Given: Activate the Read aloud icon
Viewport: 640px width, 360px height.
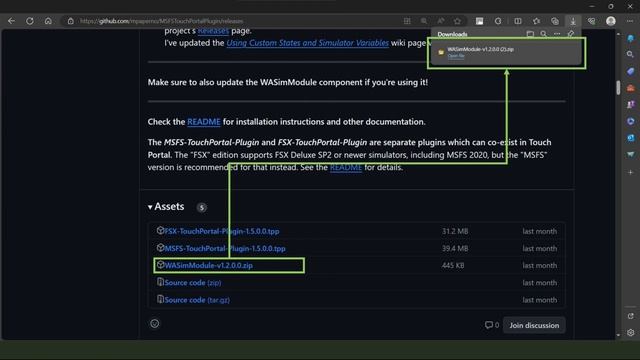Looking at the screenshot, I should 441,21.
